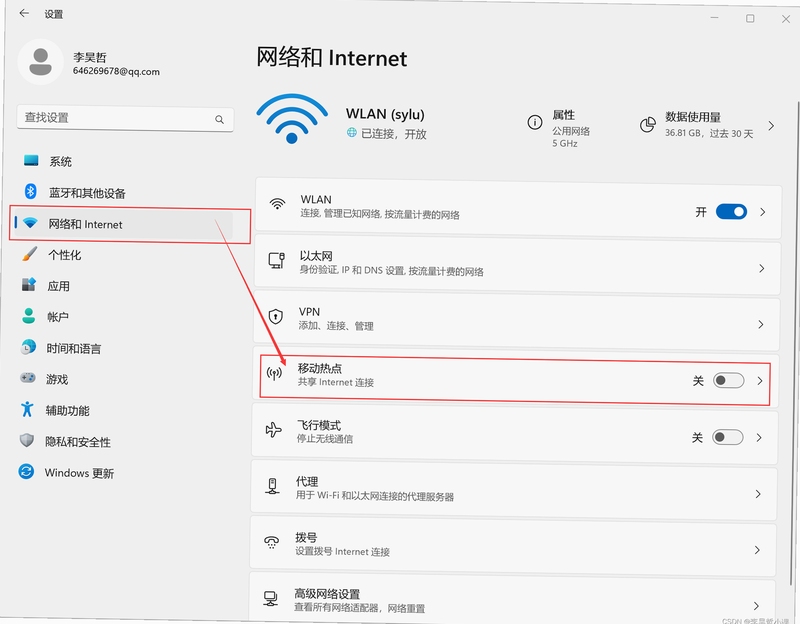Viewport: 800px width, 624px height.
Task: Click the search magnifier icon
Action: [x=219, y=119]
